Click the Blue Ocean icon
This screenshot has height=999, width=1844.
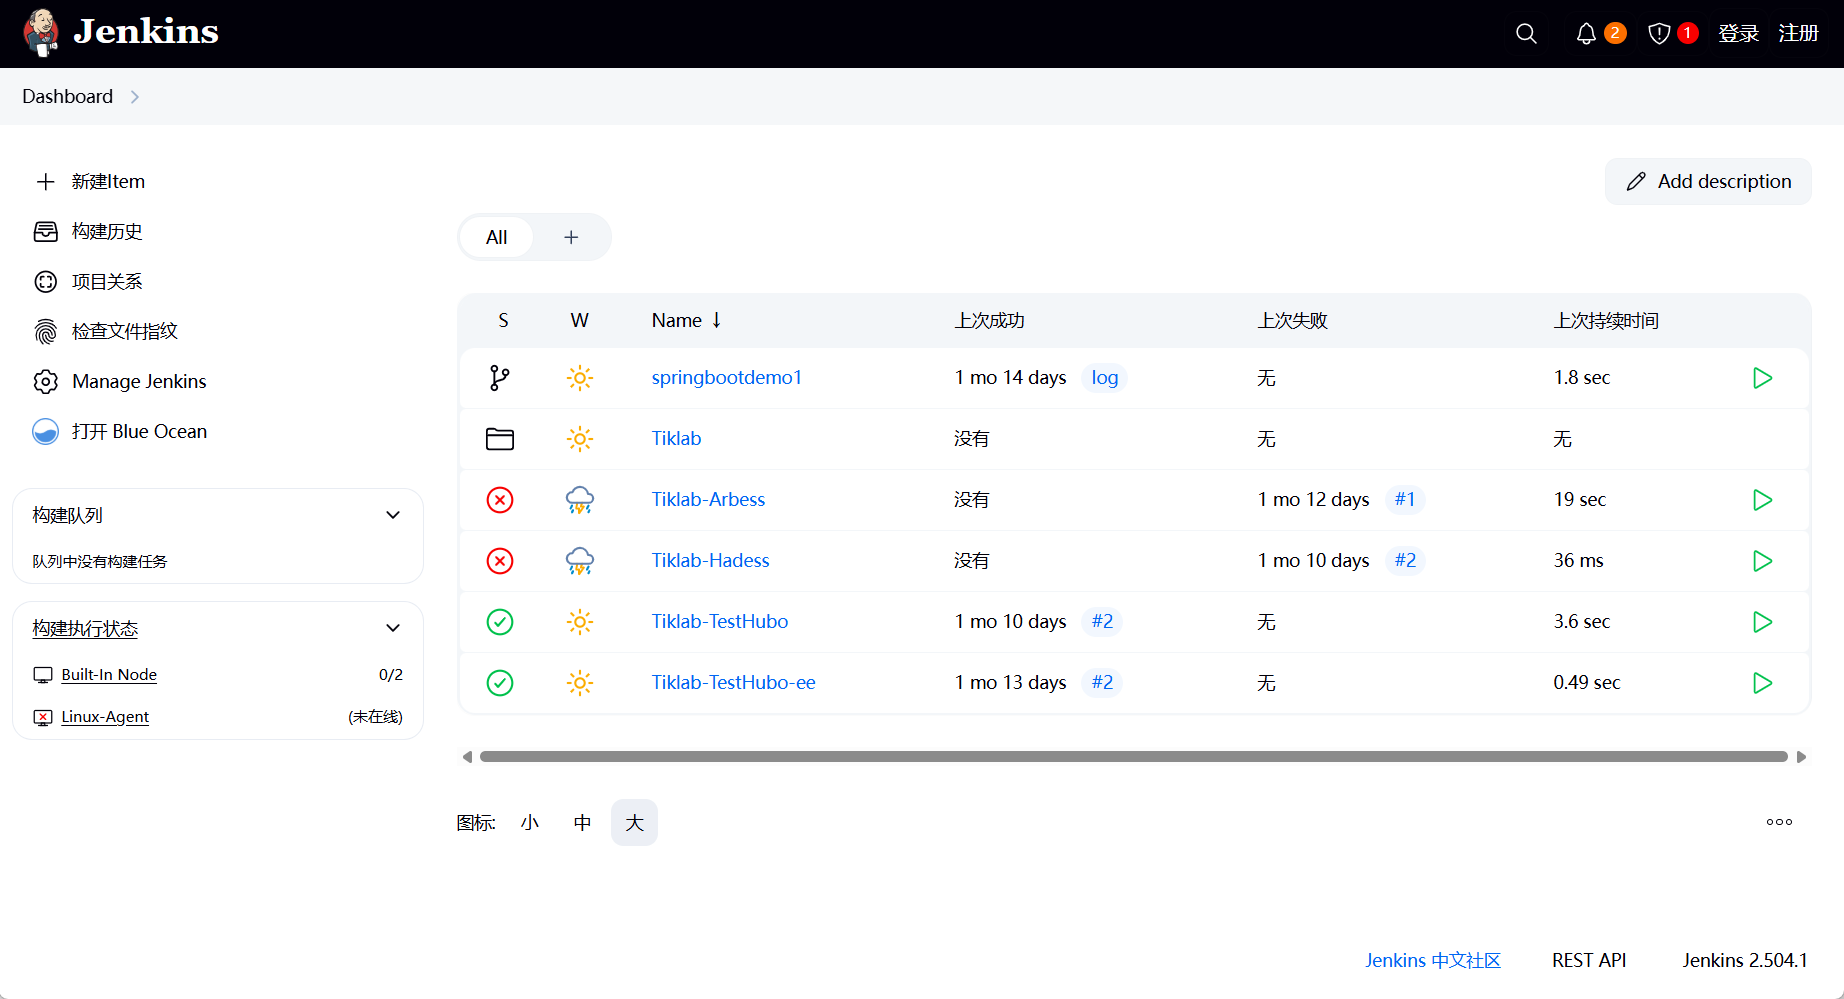46,432
